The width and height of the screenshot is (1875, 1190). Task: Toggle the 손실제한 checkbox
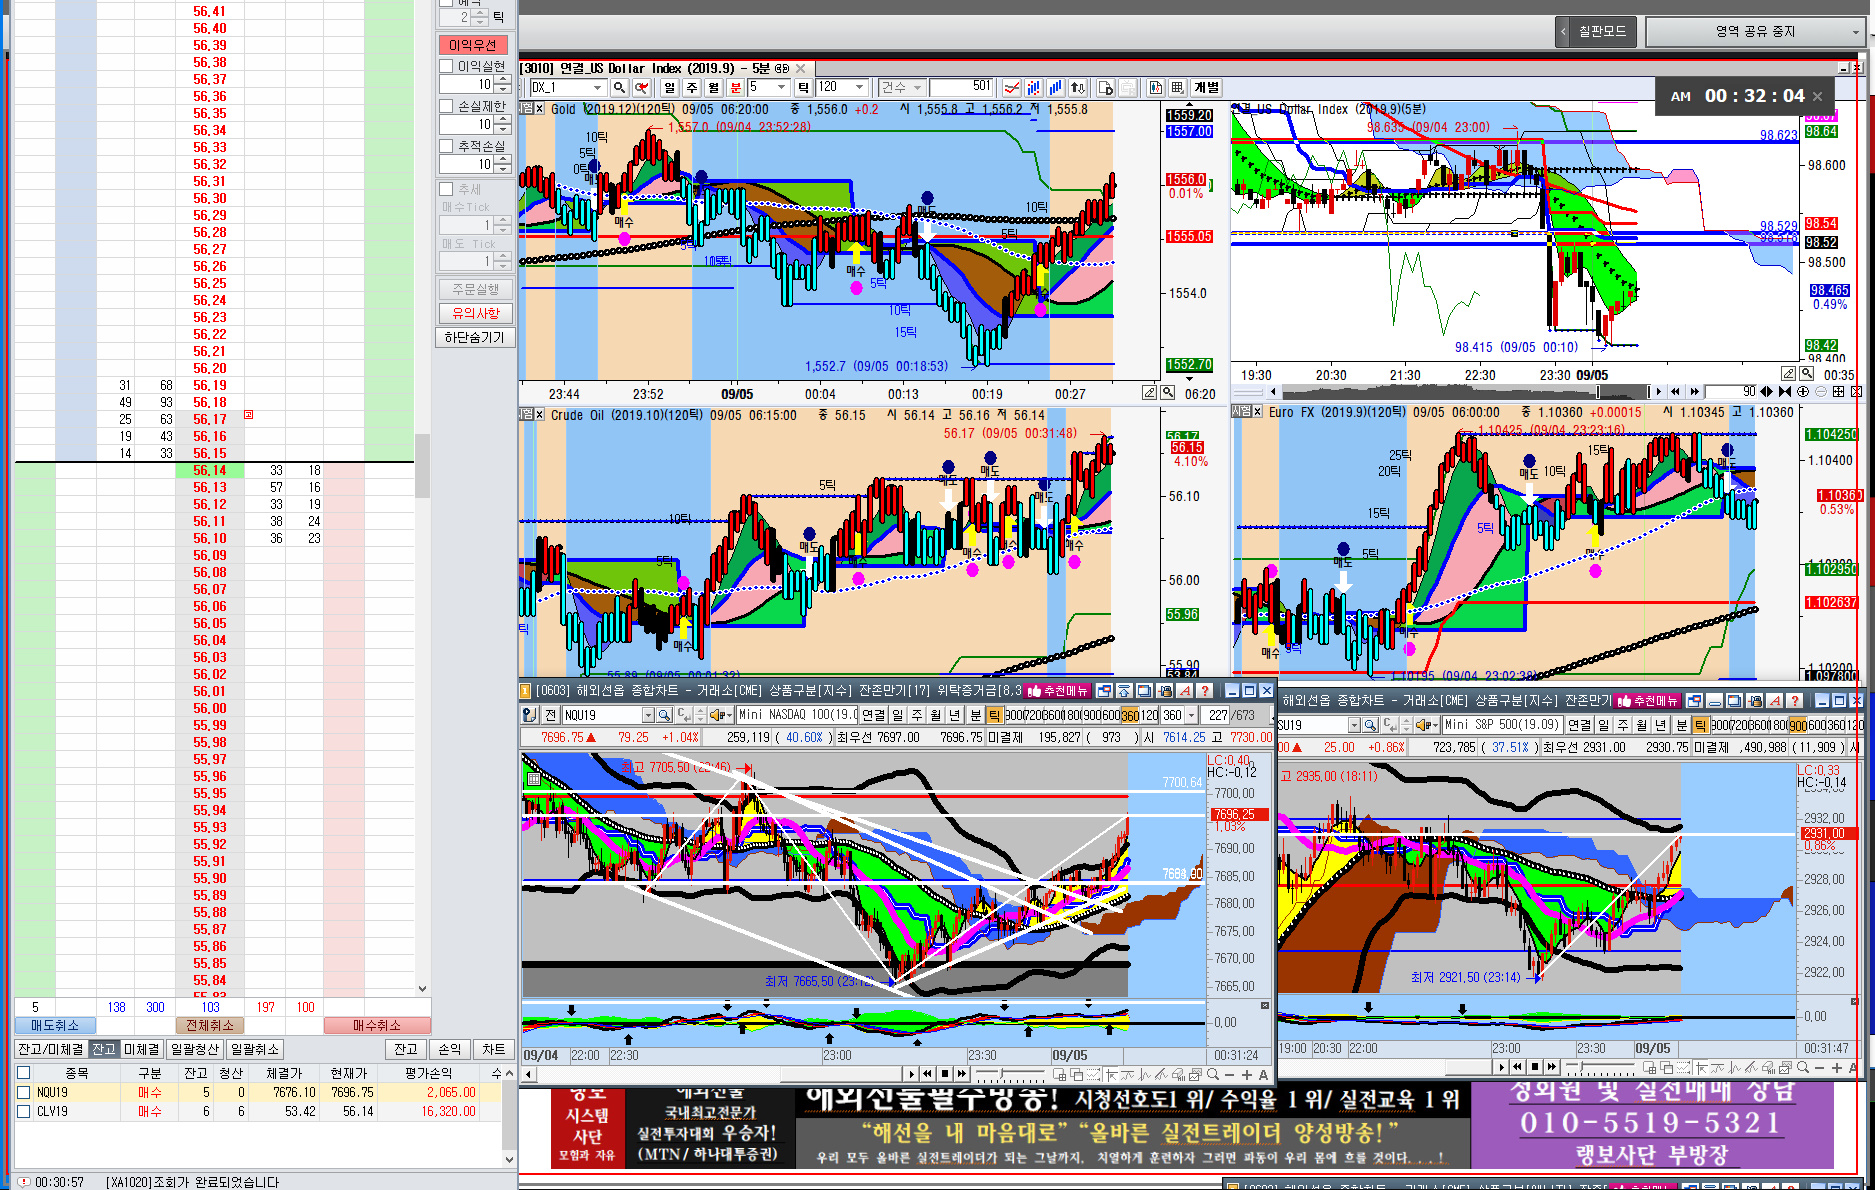point(447,106)
